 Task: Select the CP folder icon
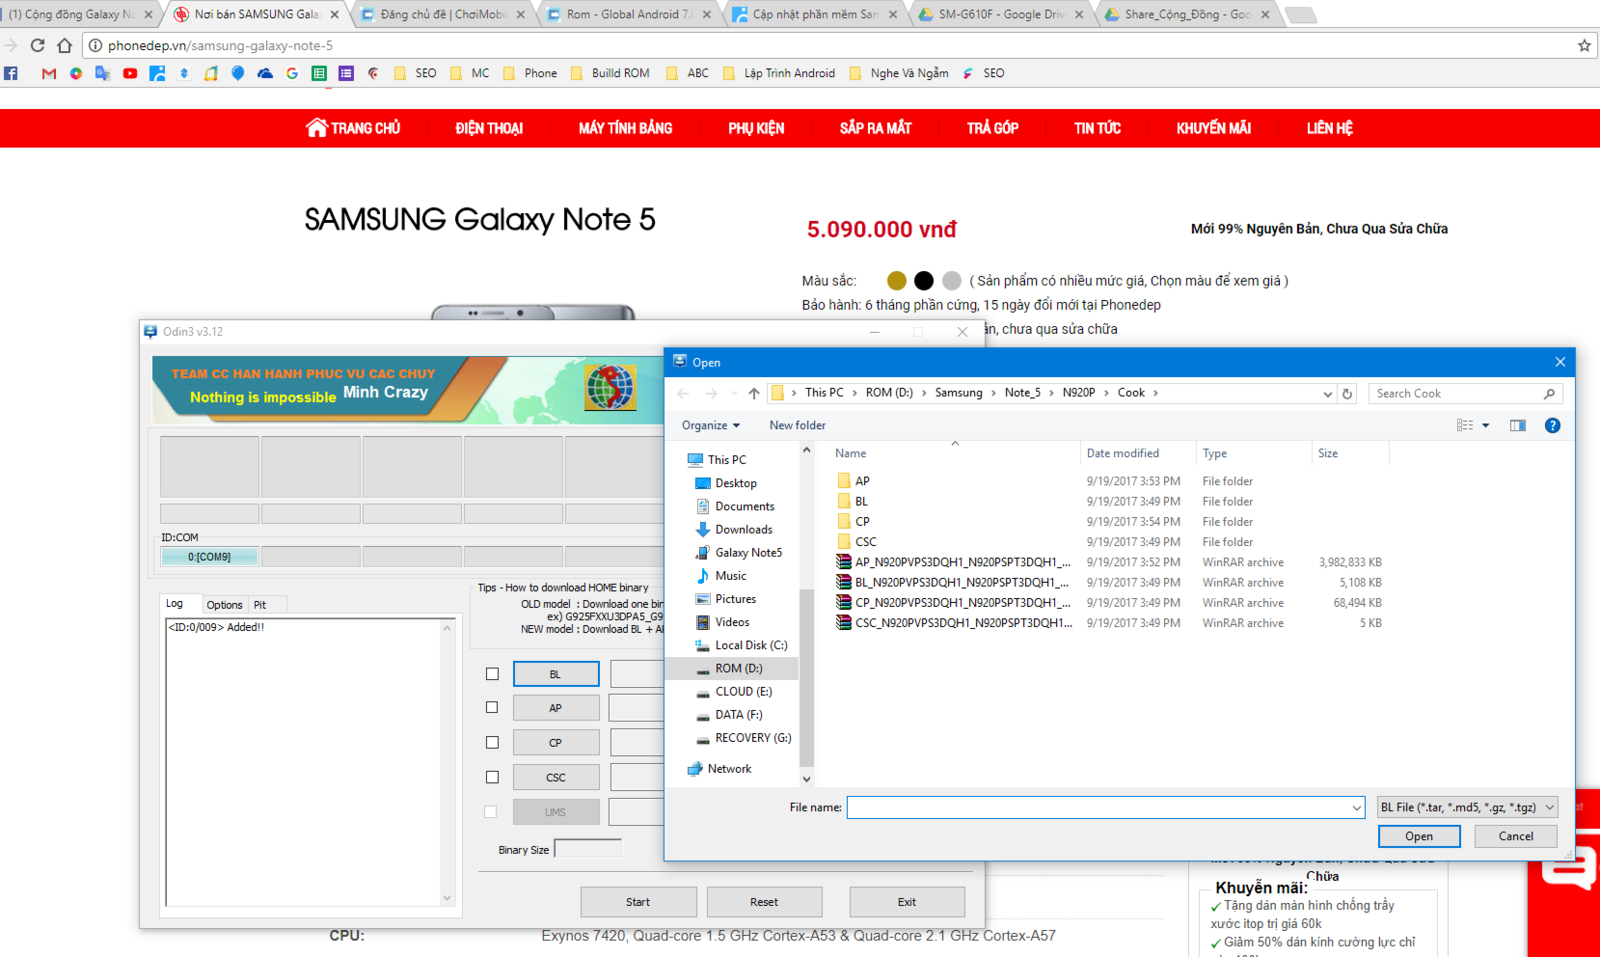click(x=844, y=521)
